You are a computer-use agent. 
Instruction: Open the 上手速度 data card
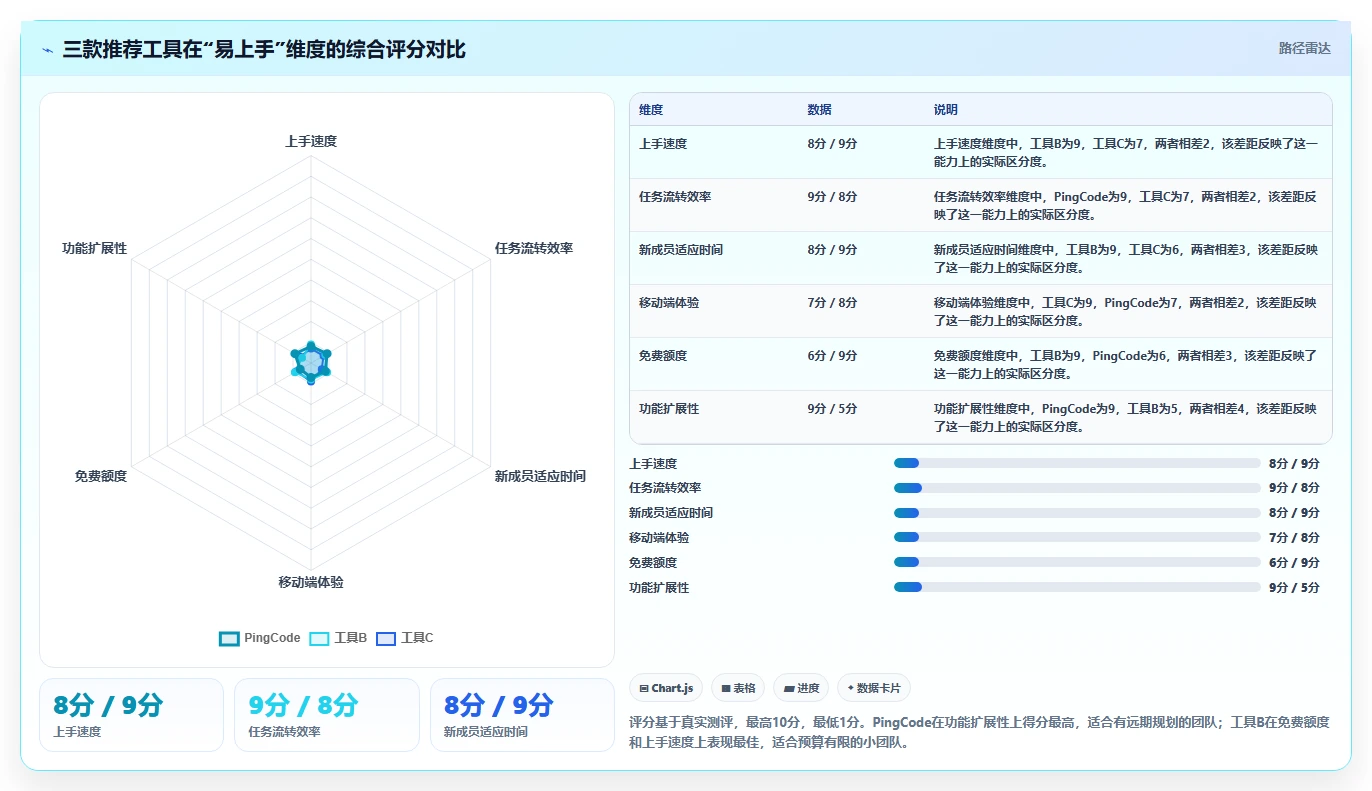(x=131, y=715)
